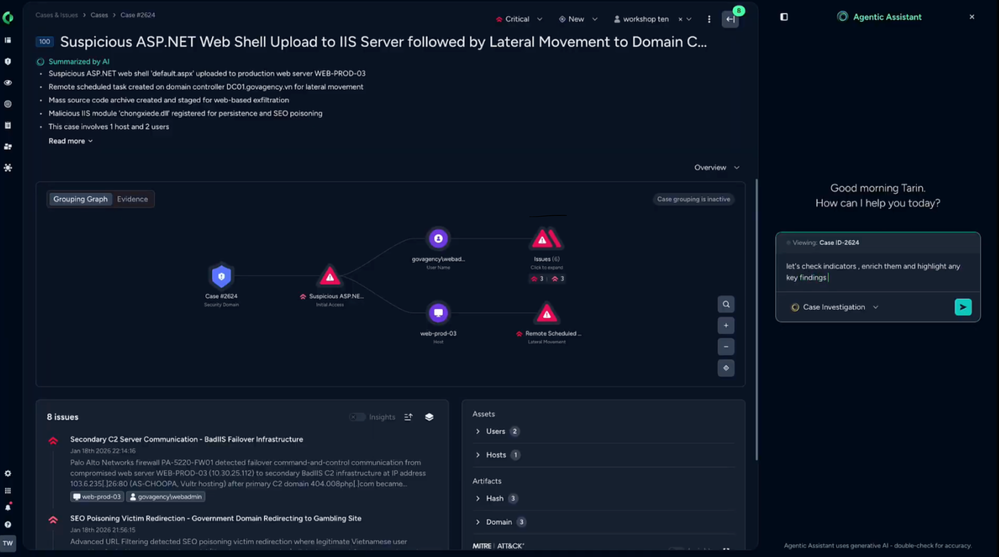Toggle the Insights switch
The width and height of the screenshot is (999, 557).
(x=357, y=417)
